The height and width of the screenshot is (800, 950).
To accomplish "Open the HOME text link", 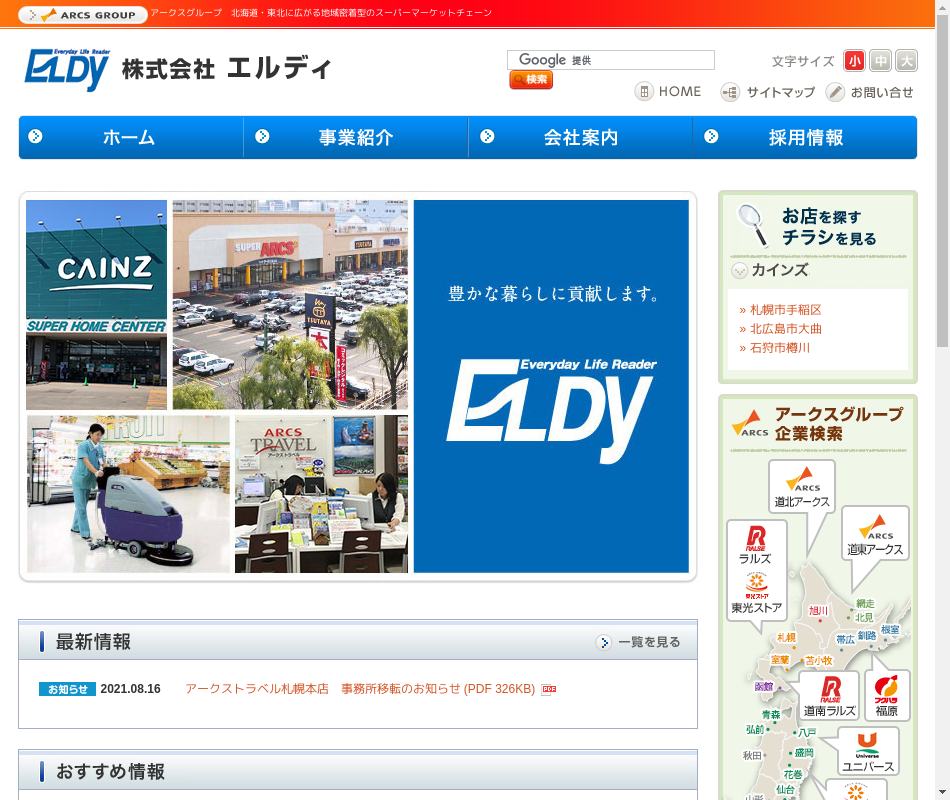I will [680, 92].
